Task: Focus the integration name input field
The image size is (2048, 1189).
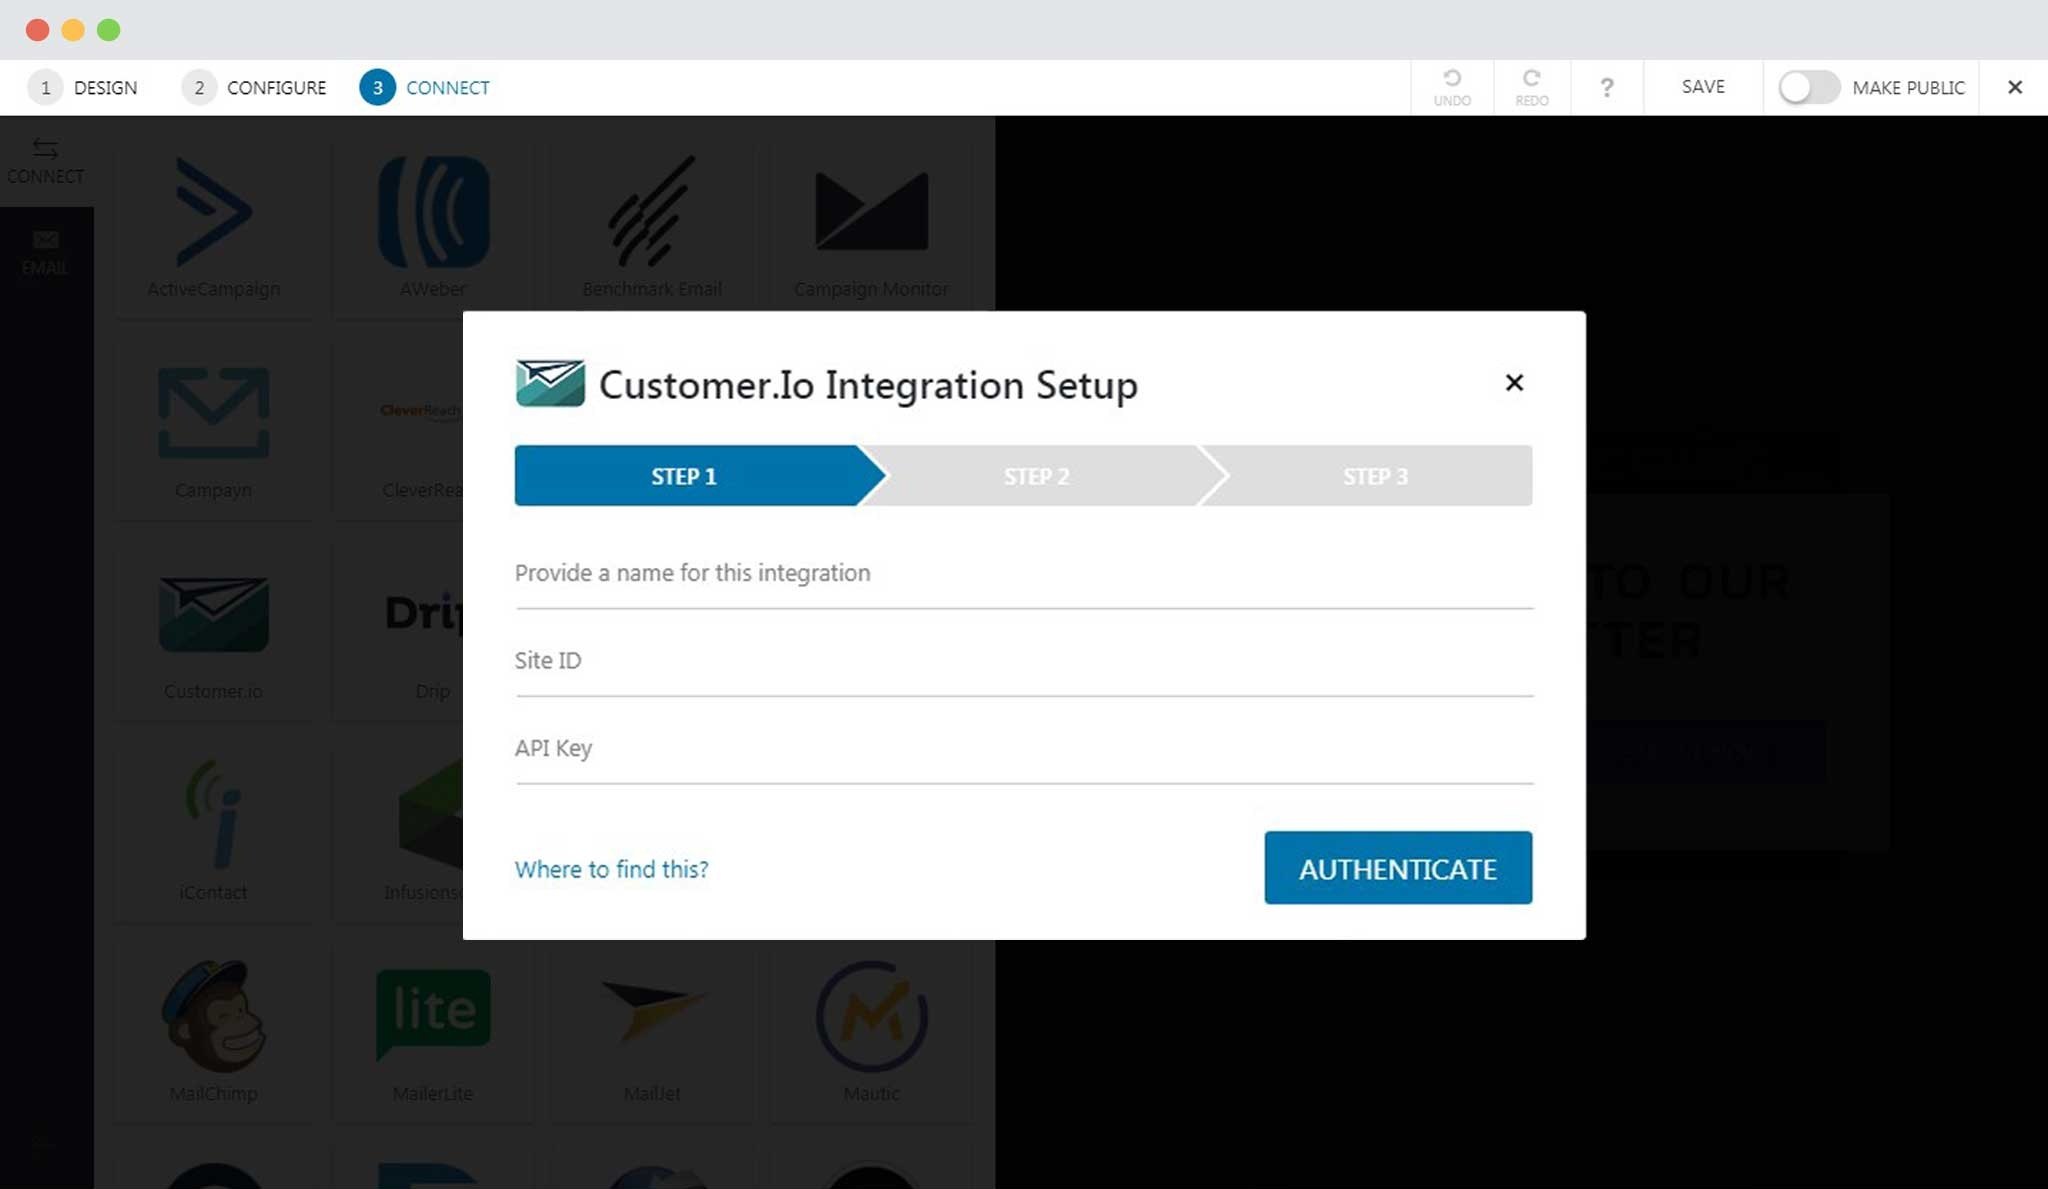Action: pos(1024,574)
